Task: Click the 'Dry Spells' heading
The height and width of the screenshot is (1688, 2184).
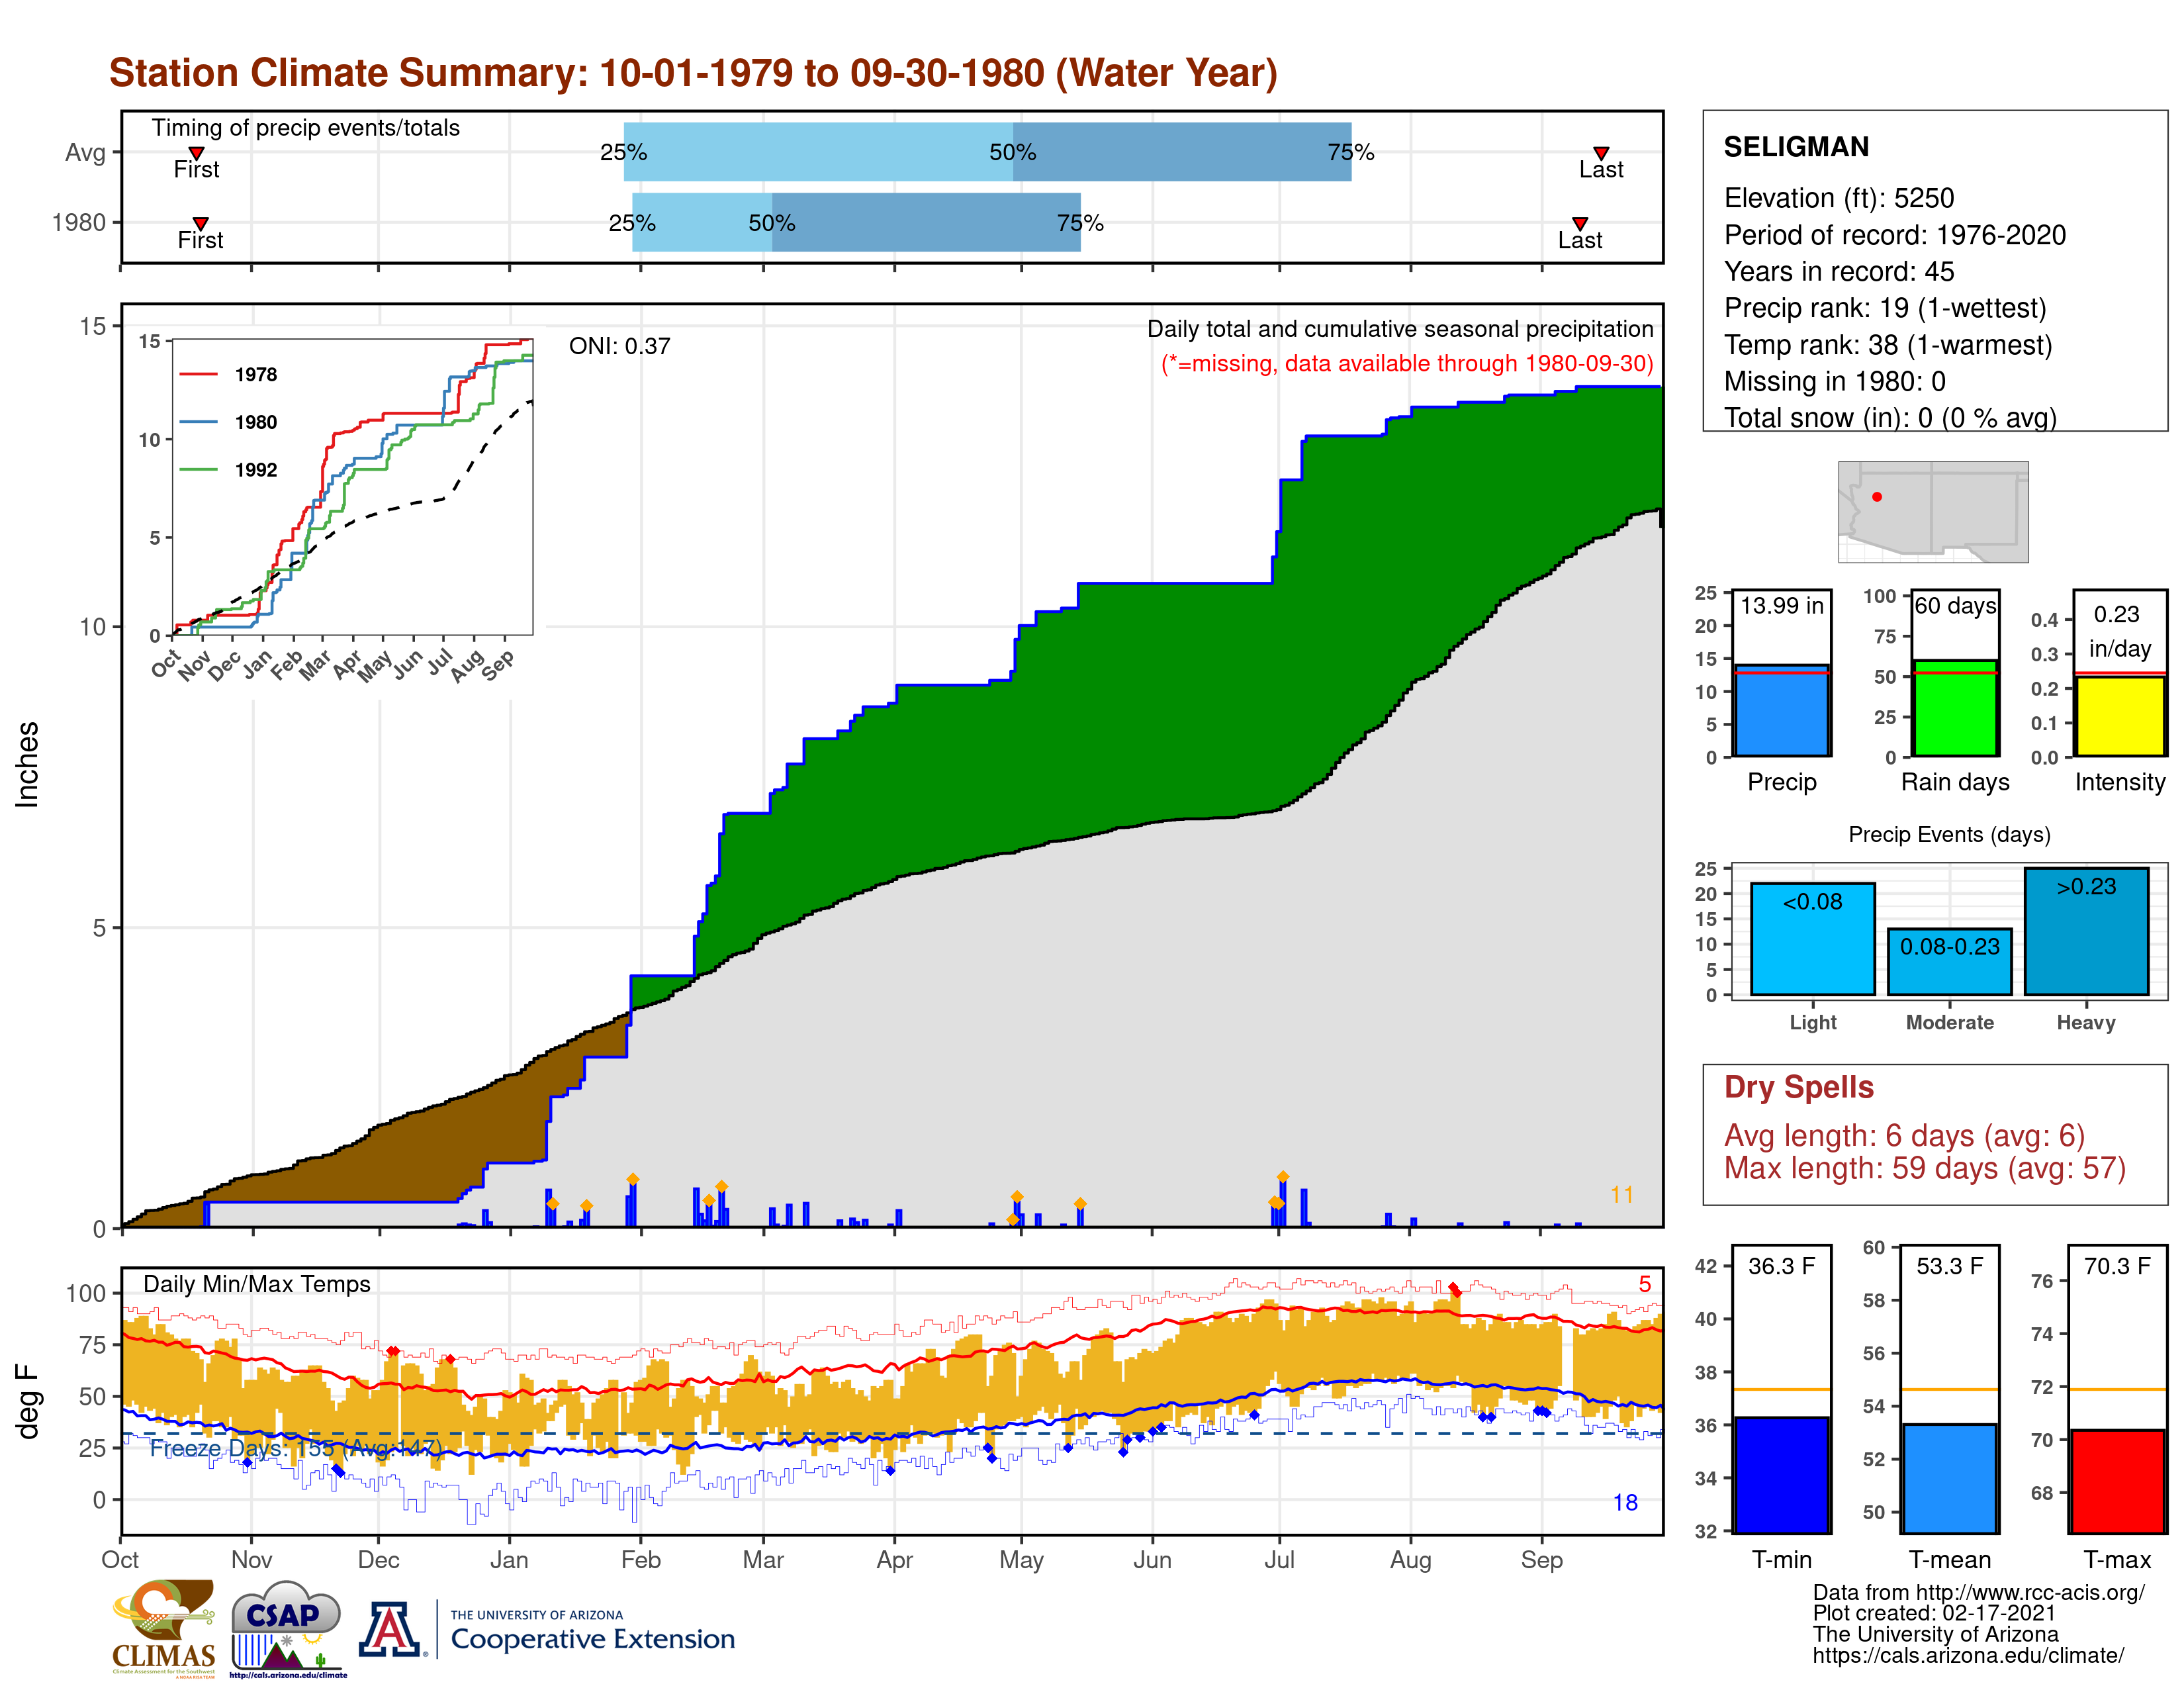Action: pyautogui.click(x=1798, y=1087)
